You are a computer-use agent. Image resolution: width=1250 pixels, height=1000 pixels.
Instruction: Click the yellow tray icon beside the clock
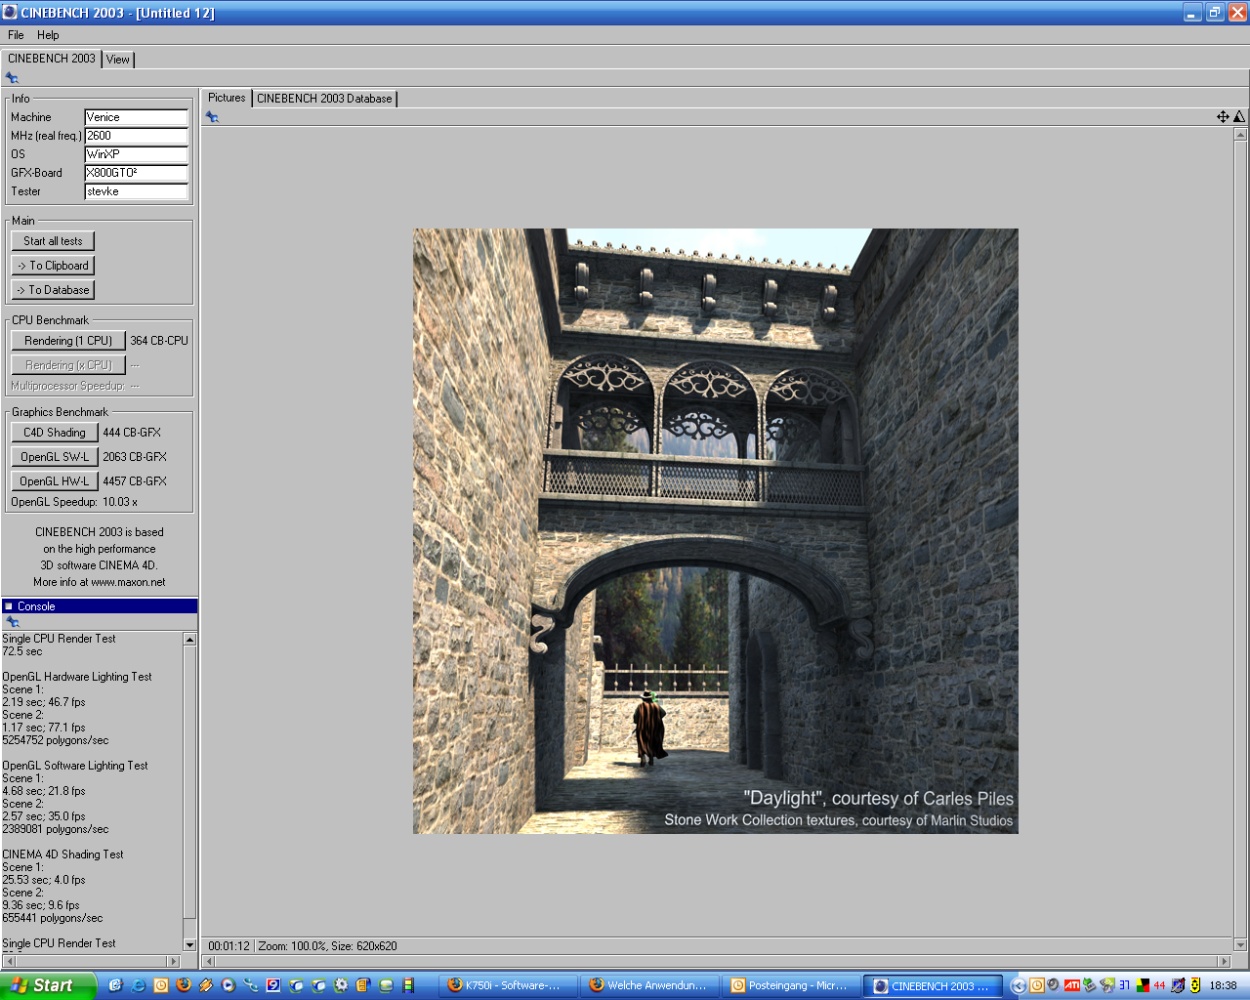(1195, 985)
